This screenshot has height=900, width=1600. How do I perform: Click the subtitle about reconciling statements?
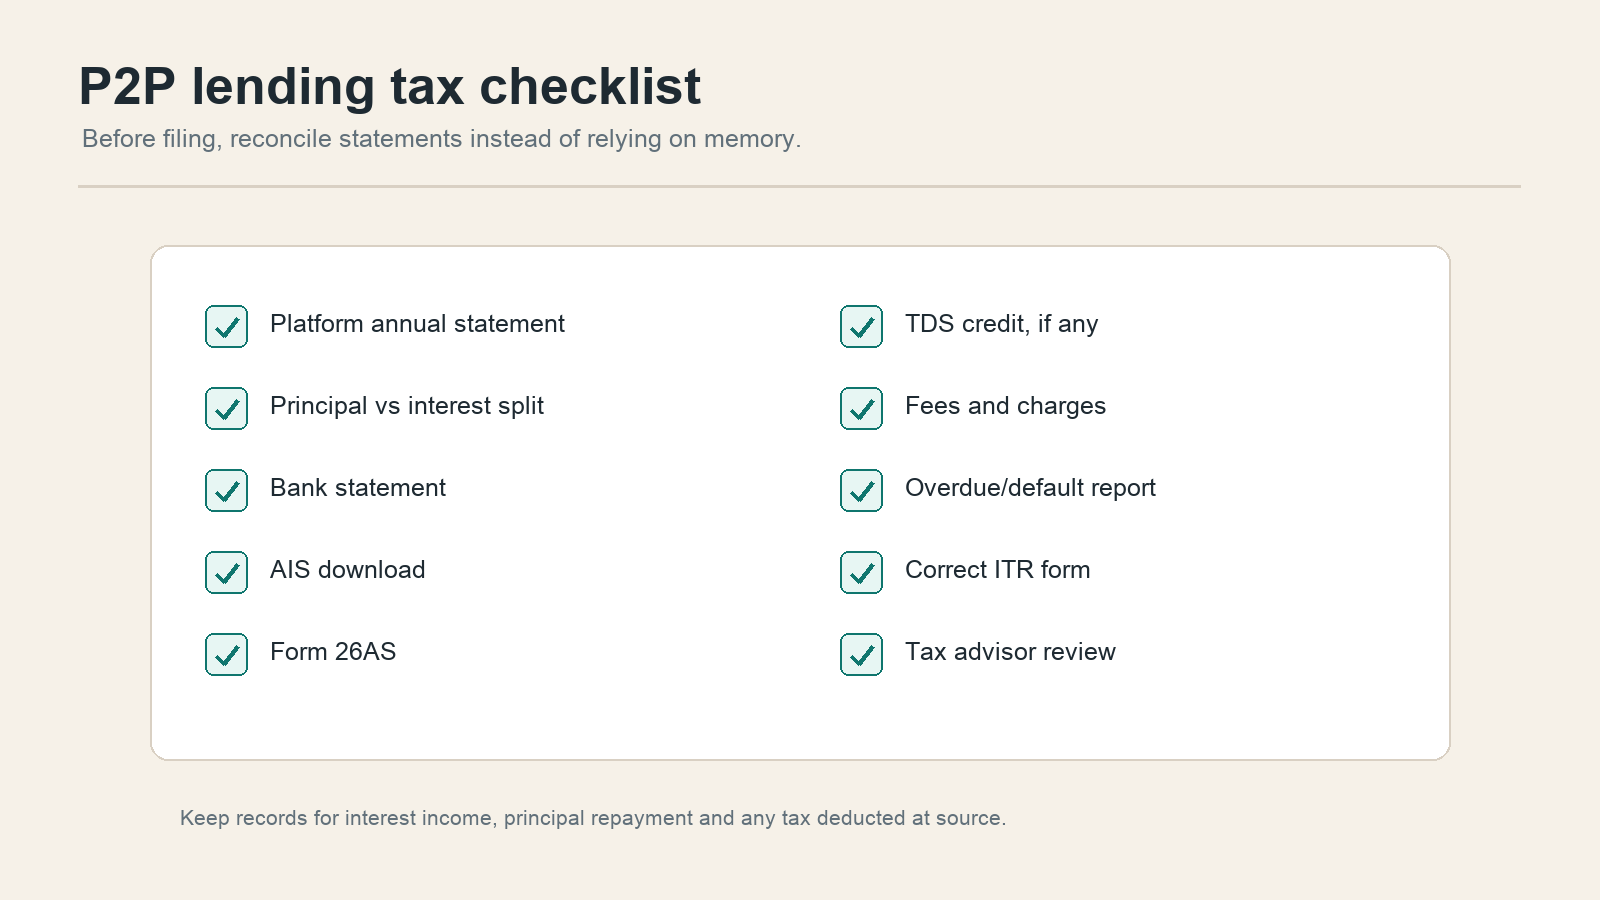(441, 139)
